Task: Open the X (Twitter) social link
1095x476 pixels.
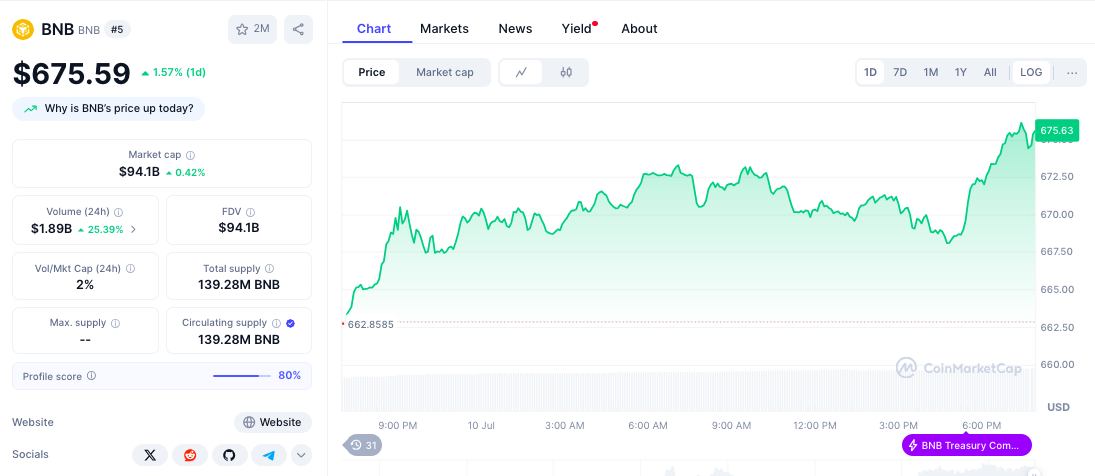Action: coord(150,455)
